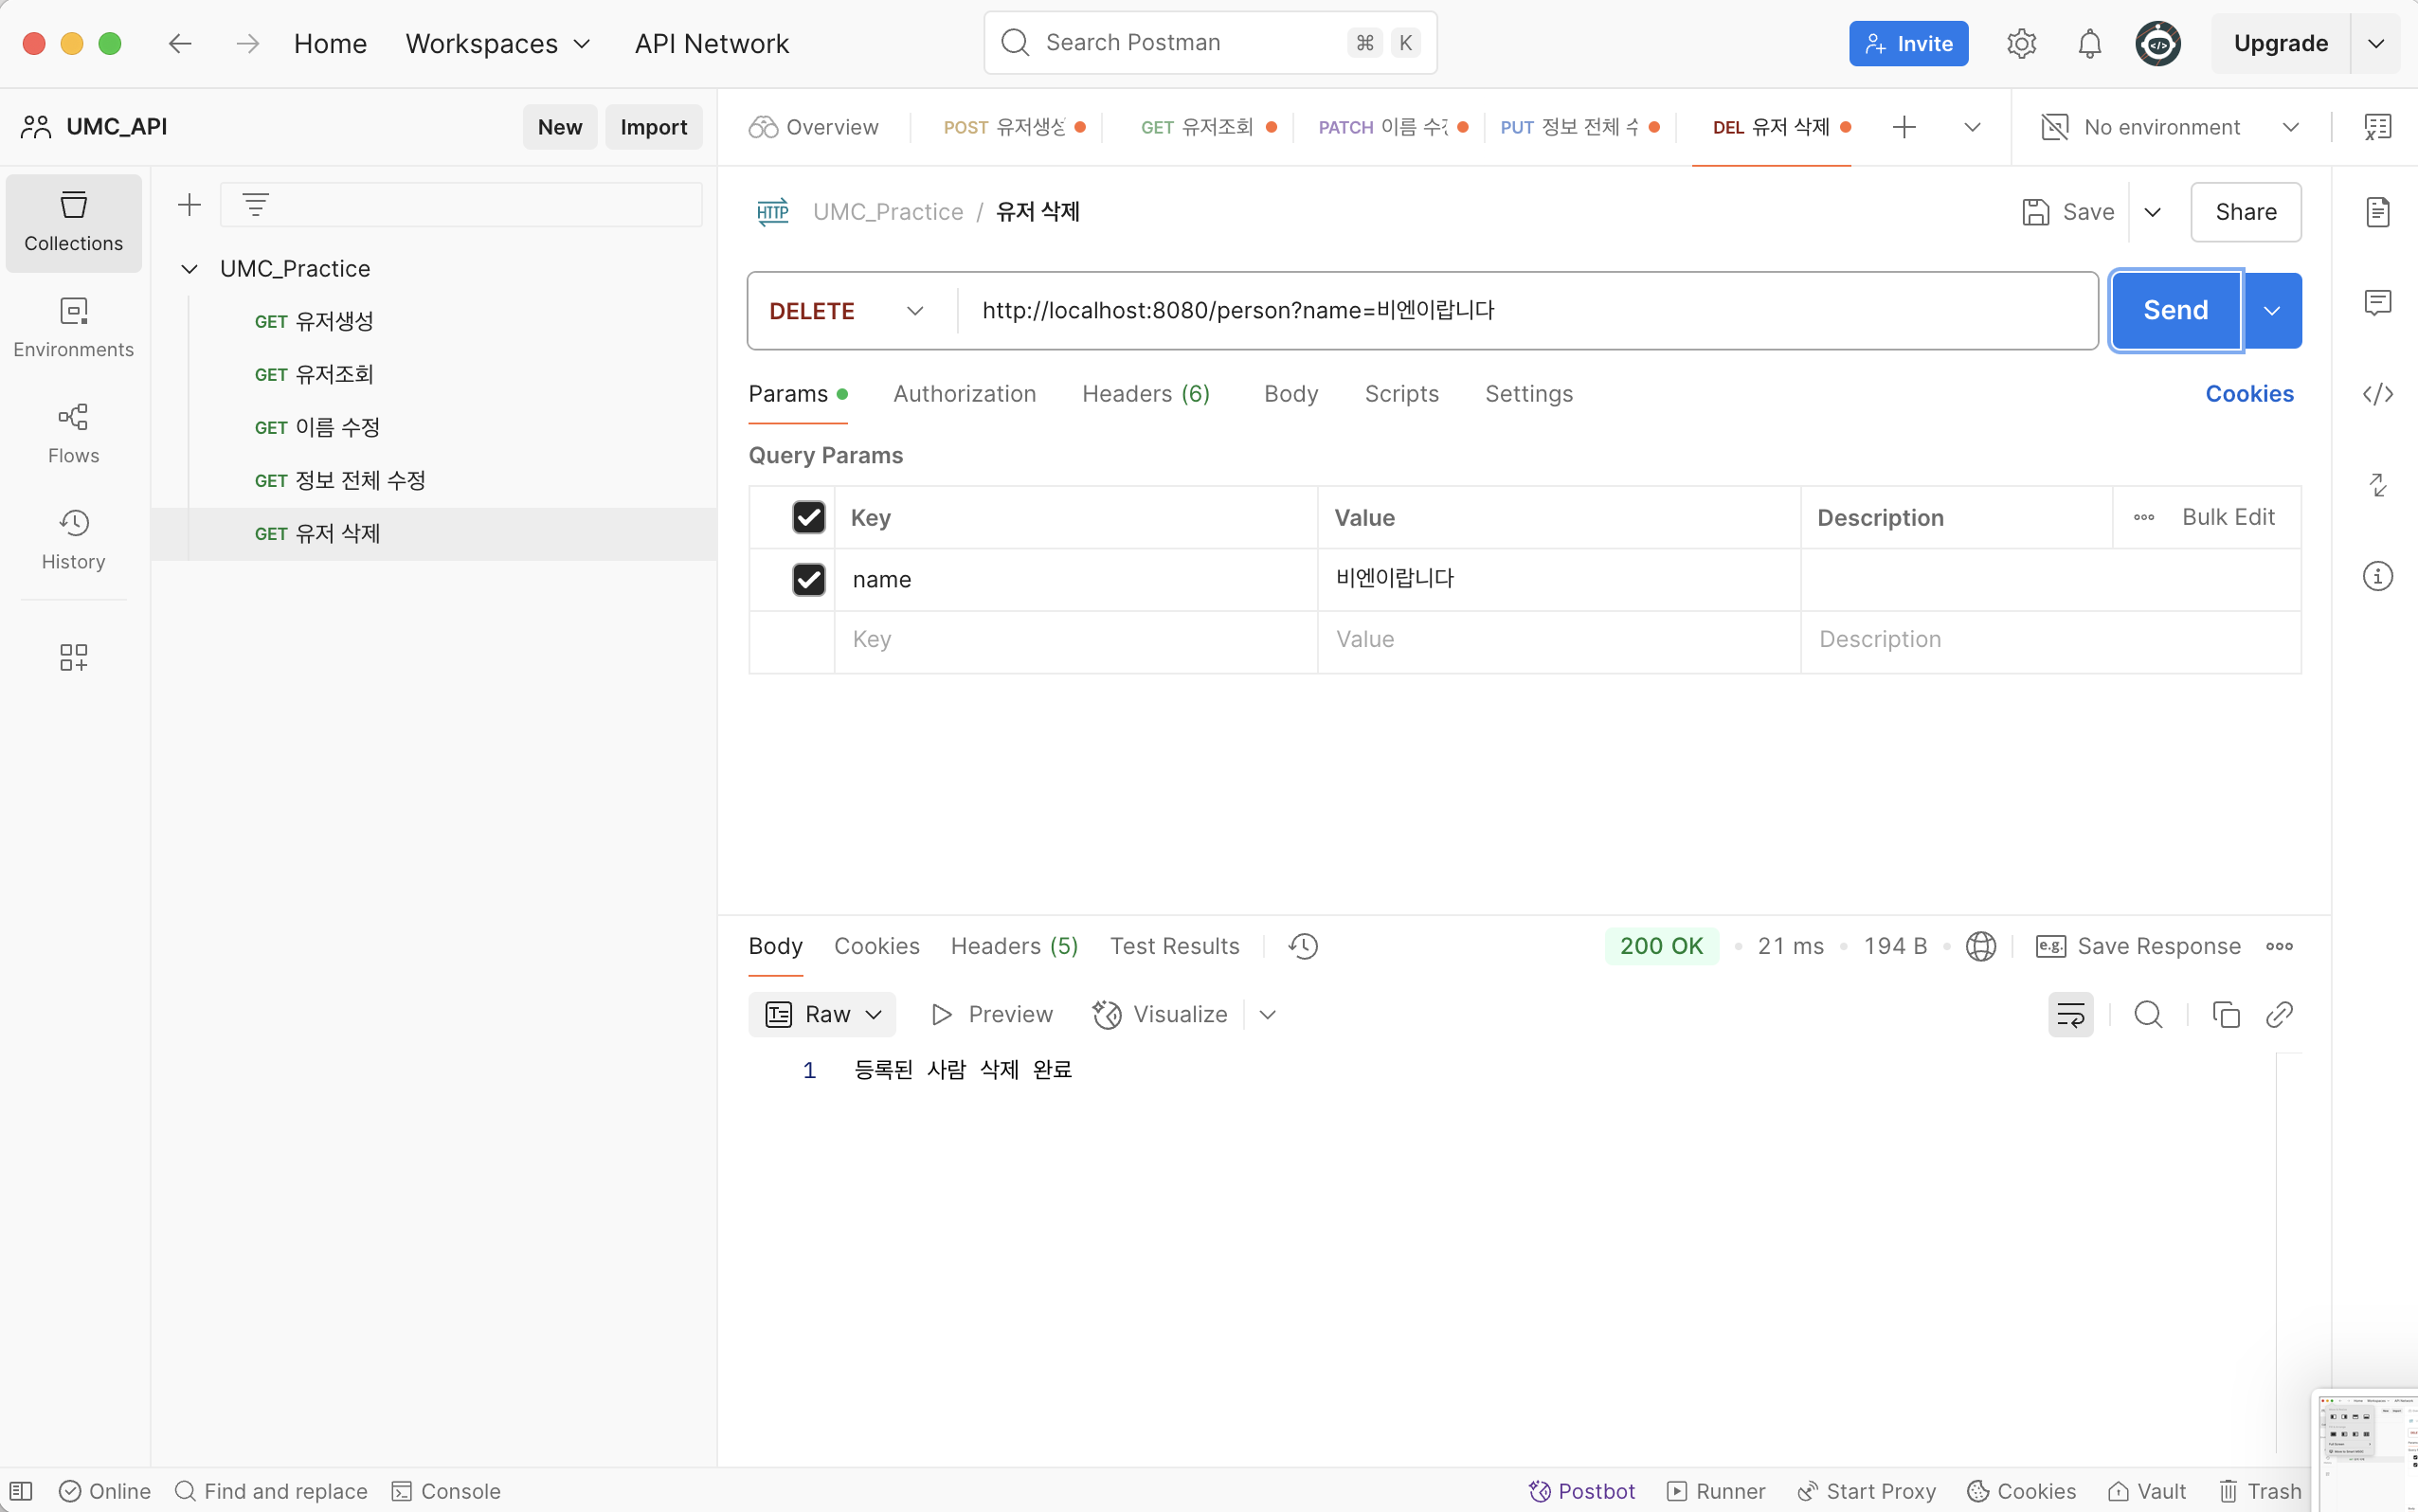The width and height of the screenshot is (2418, 1512).
Task: Toggle the response line wrap button
Action: pos(2070,1015)
